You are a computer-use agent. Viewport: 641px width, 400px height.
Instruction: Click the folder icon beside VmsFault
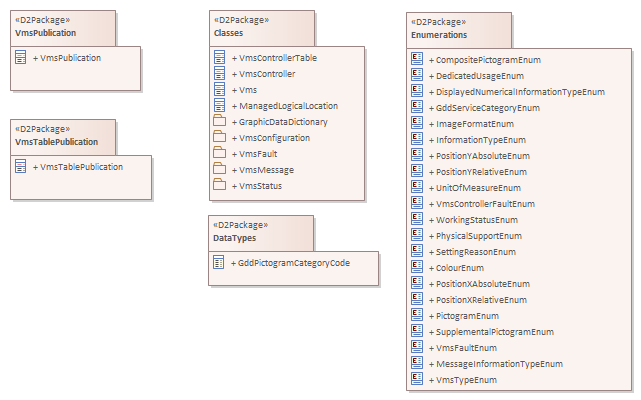220,154
